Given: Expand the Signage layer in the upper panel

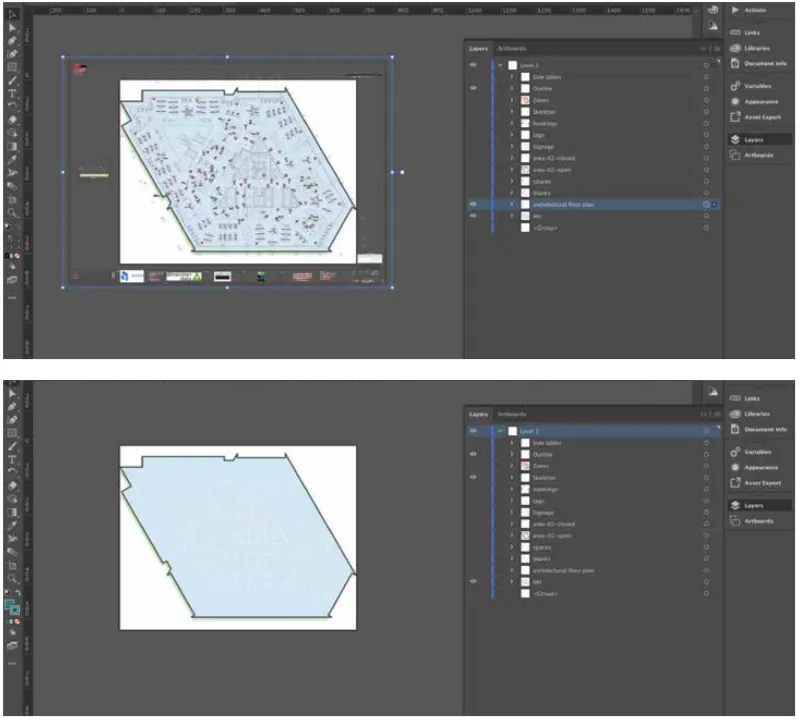Looking at the screenshot, I should click(x=512, y=145).
